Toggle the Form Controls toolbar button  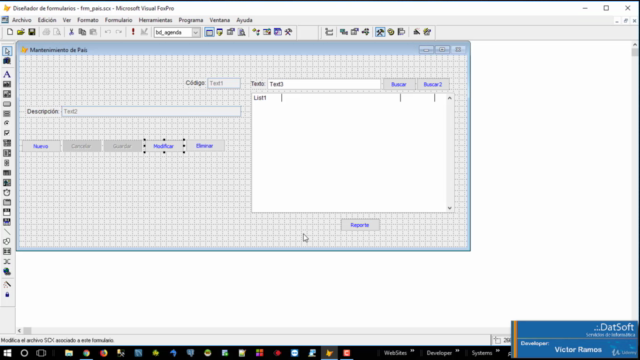[380, 32]
